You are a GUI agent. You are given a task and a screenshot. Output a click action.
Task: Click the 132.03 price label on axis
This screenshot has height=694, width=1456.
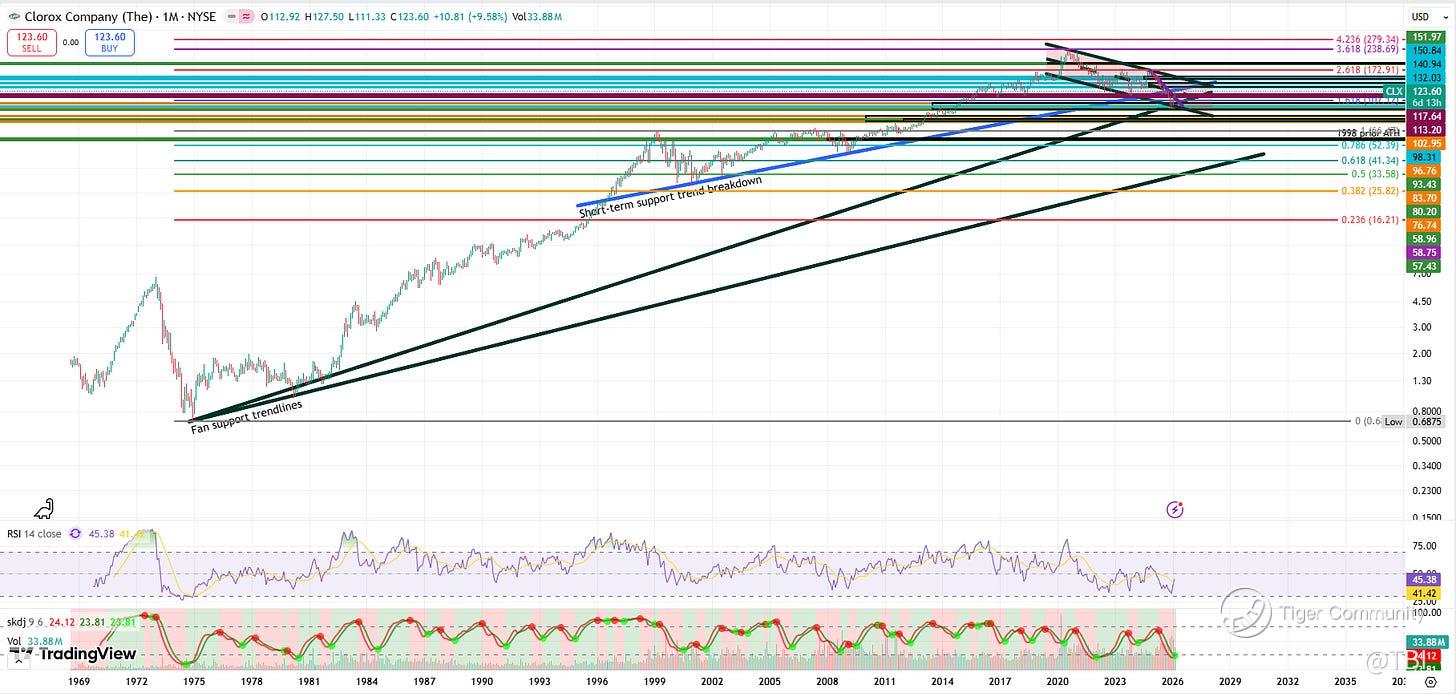[1426, 77]
